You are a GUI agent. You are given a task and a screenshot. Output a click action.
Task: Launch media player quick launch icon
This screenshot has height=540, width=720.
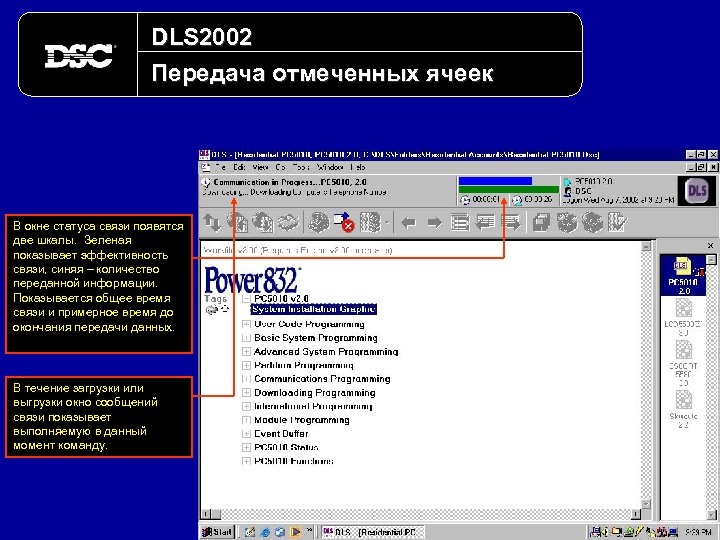[x=295, y=532]
